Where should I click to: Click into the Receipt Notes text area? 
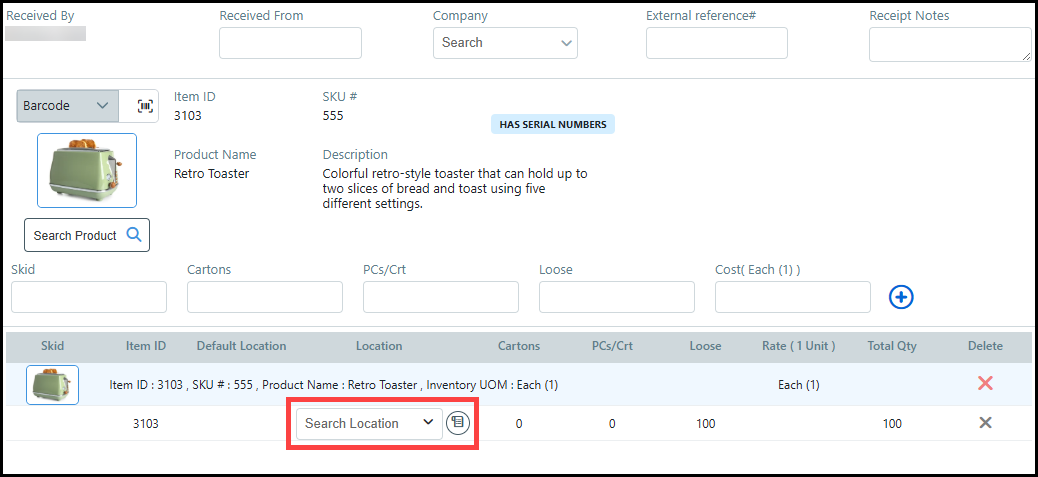pos(949,44)
